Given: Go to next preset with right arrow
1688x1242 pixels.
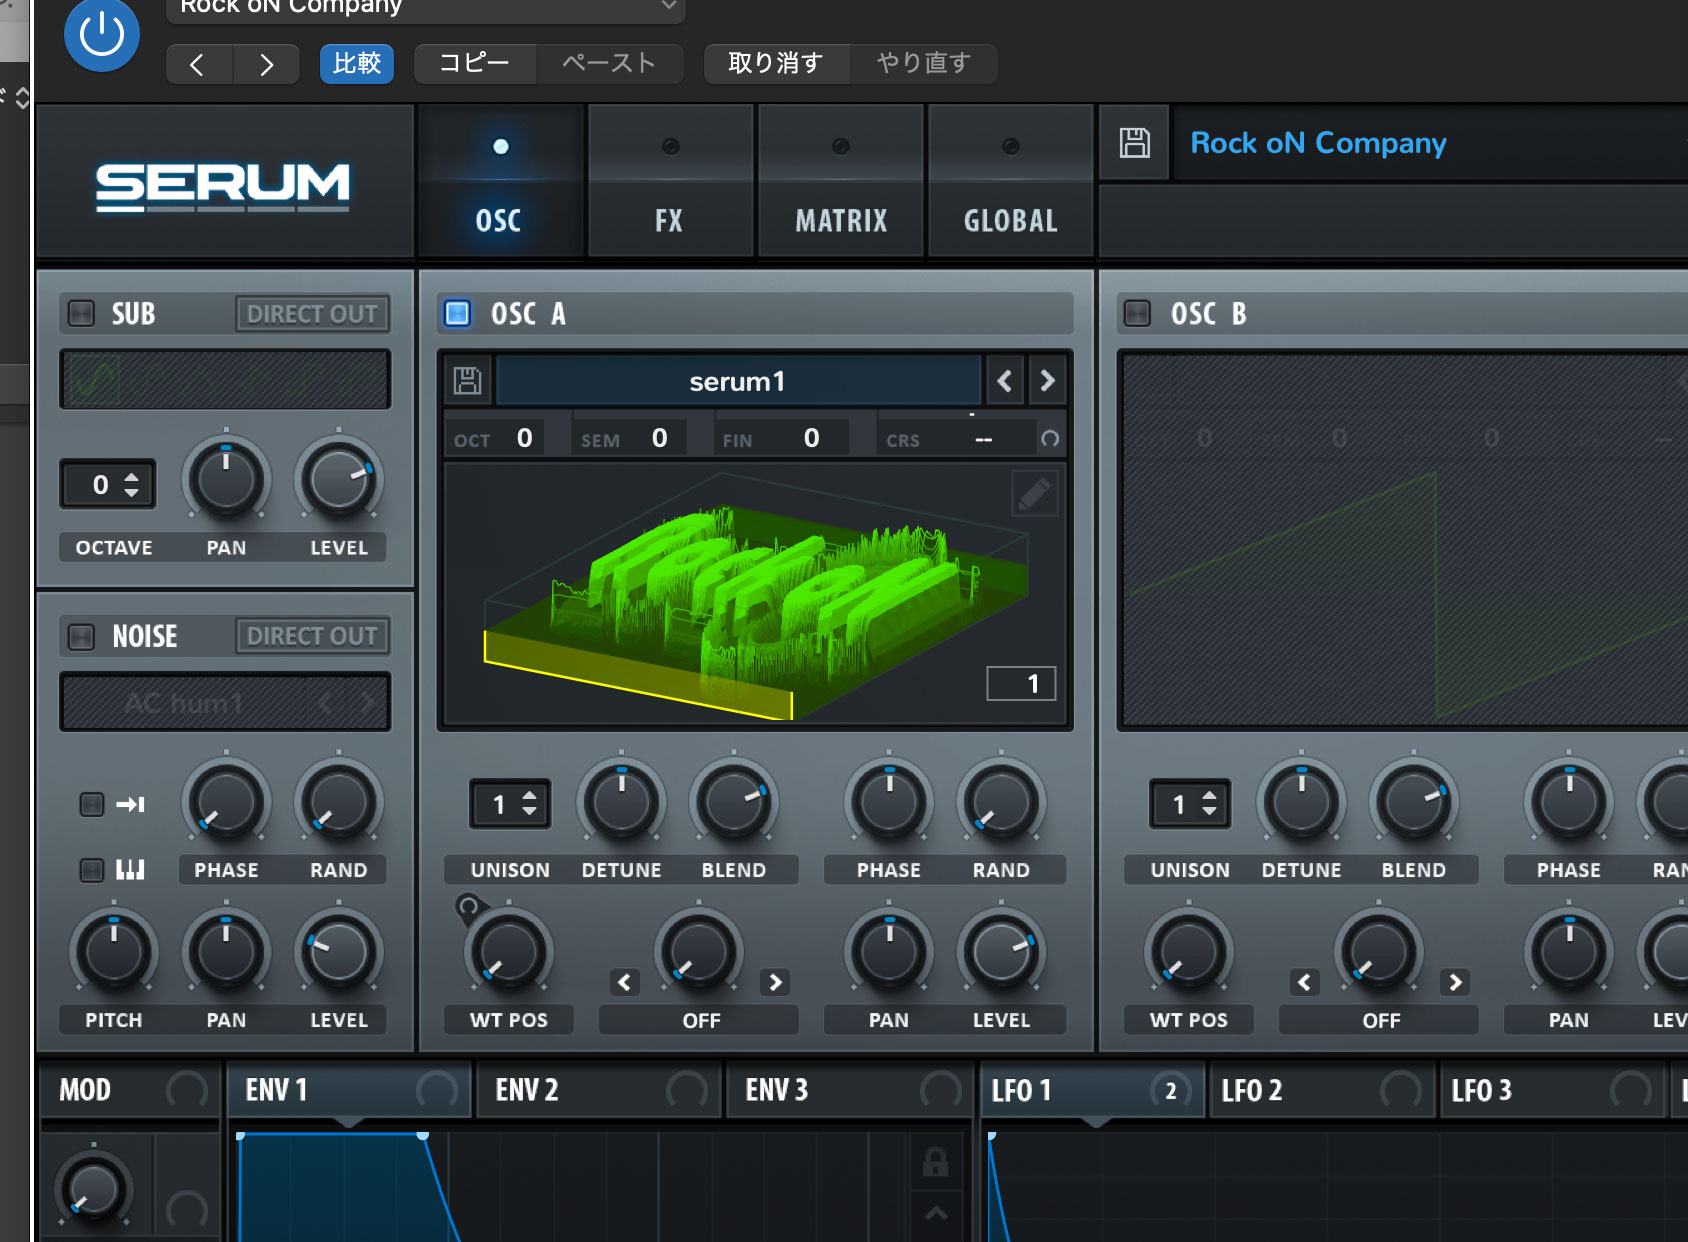Looking at the screenshot, I should click(x=266, y=64).
